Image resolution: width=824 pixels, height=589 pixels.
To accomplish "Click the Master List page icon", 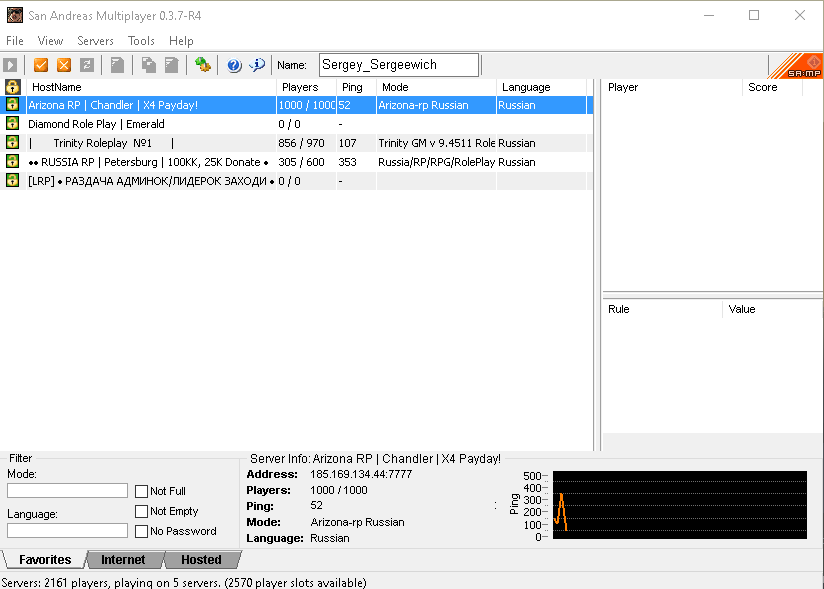I will pyautogui.click(x=117, y=65).
